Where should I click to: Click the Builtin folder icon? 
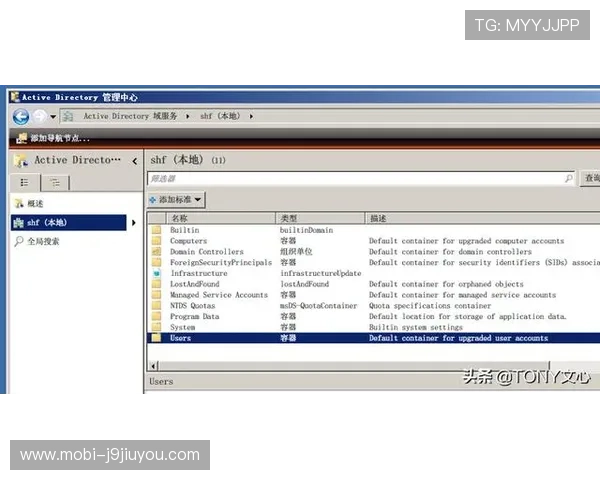pos(157,230)
